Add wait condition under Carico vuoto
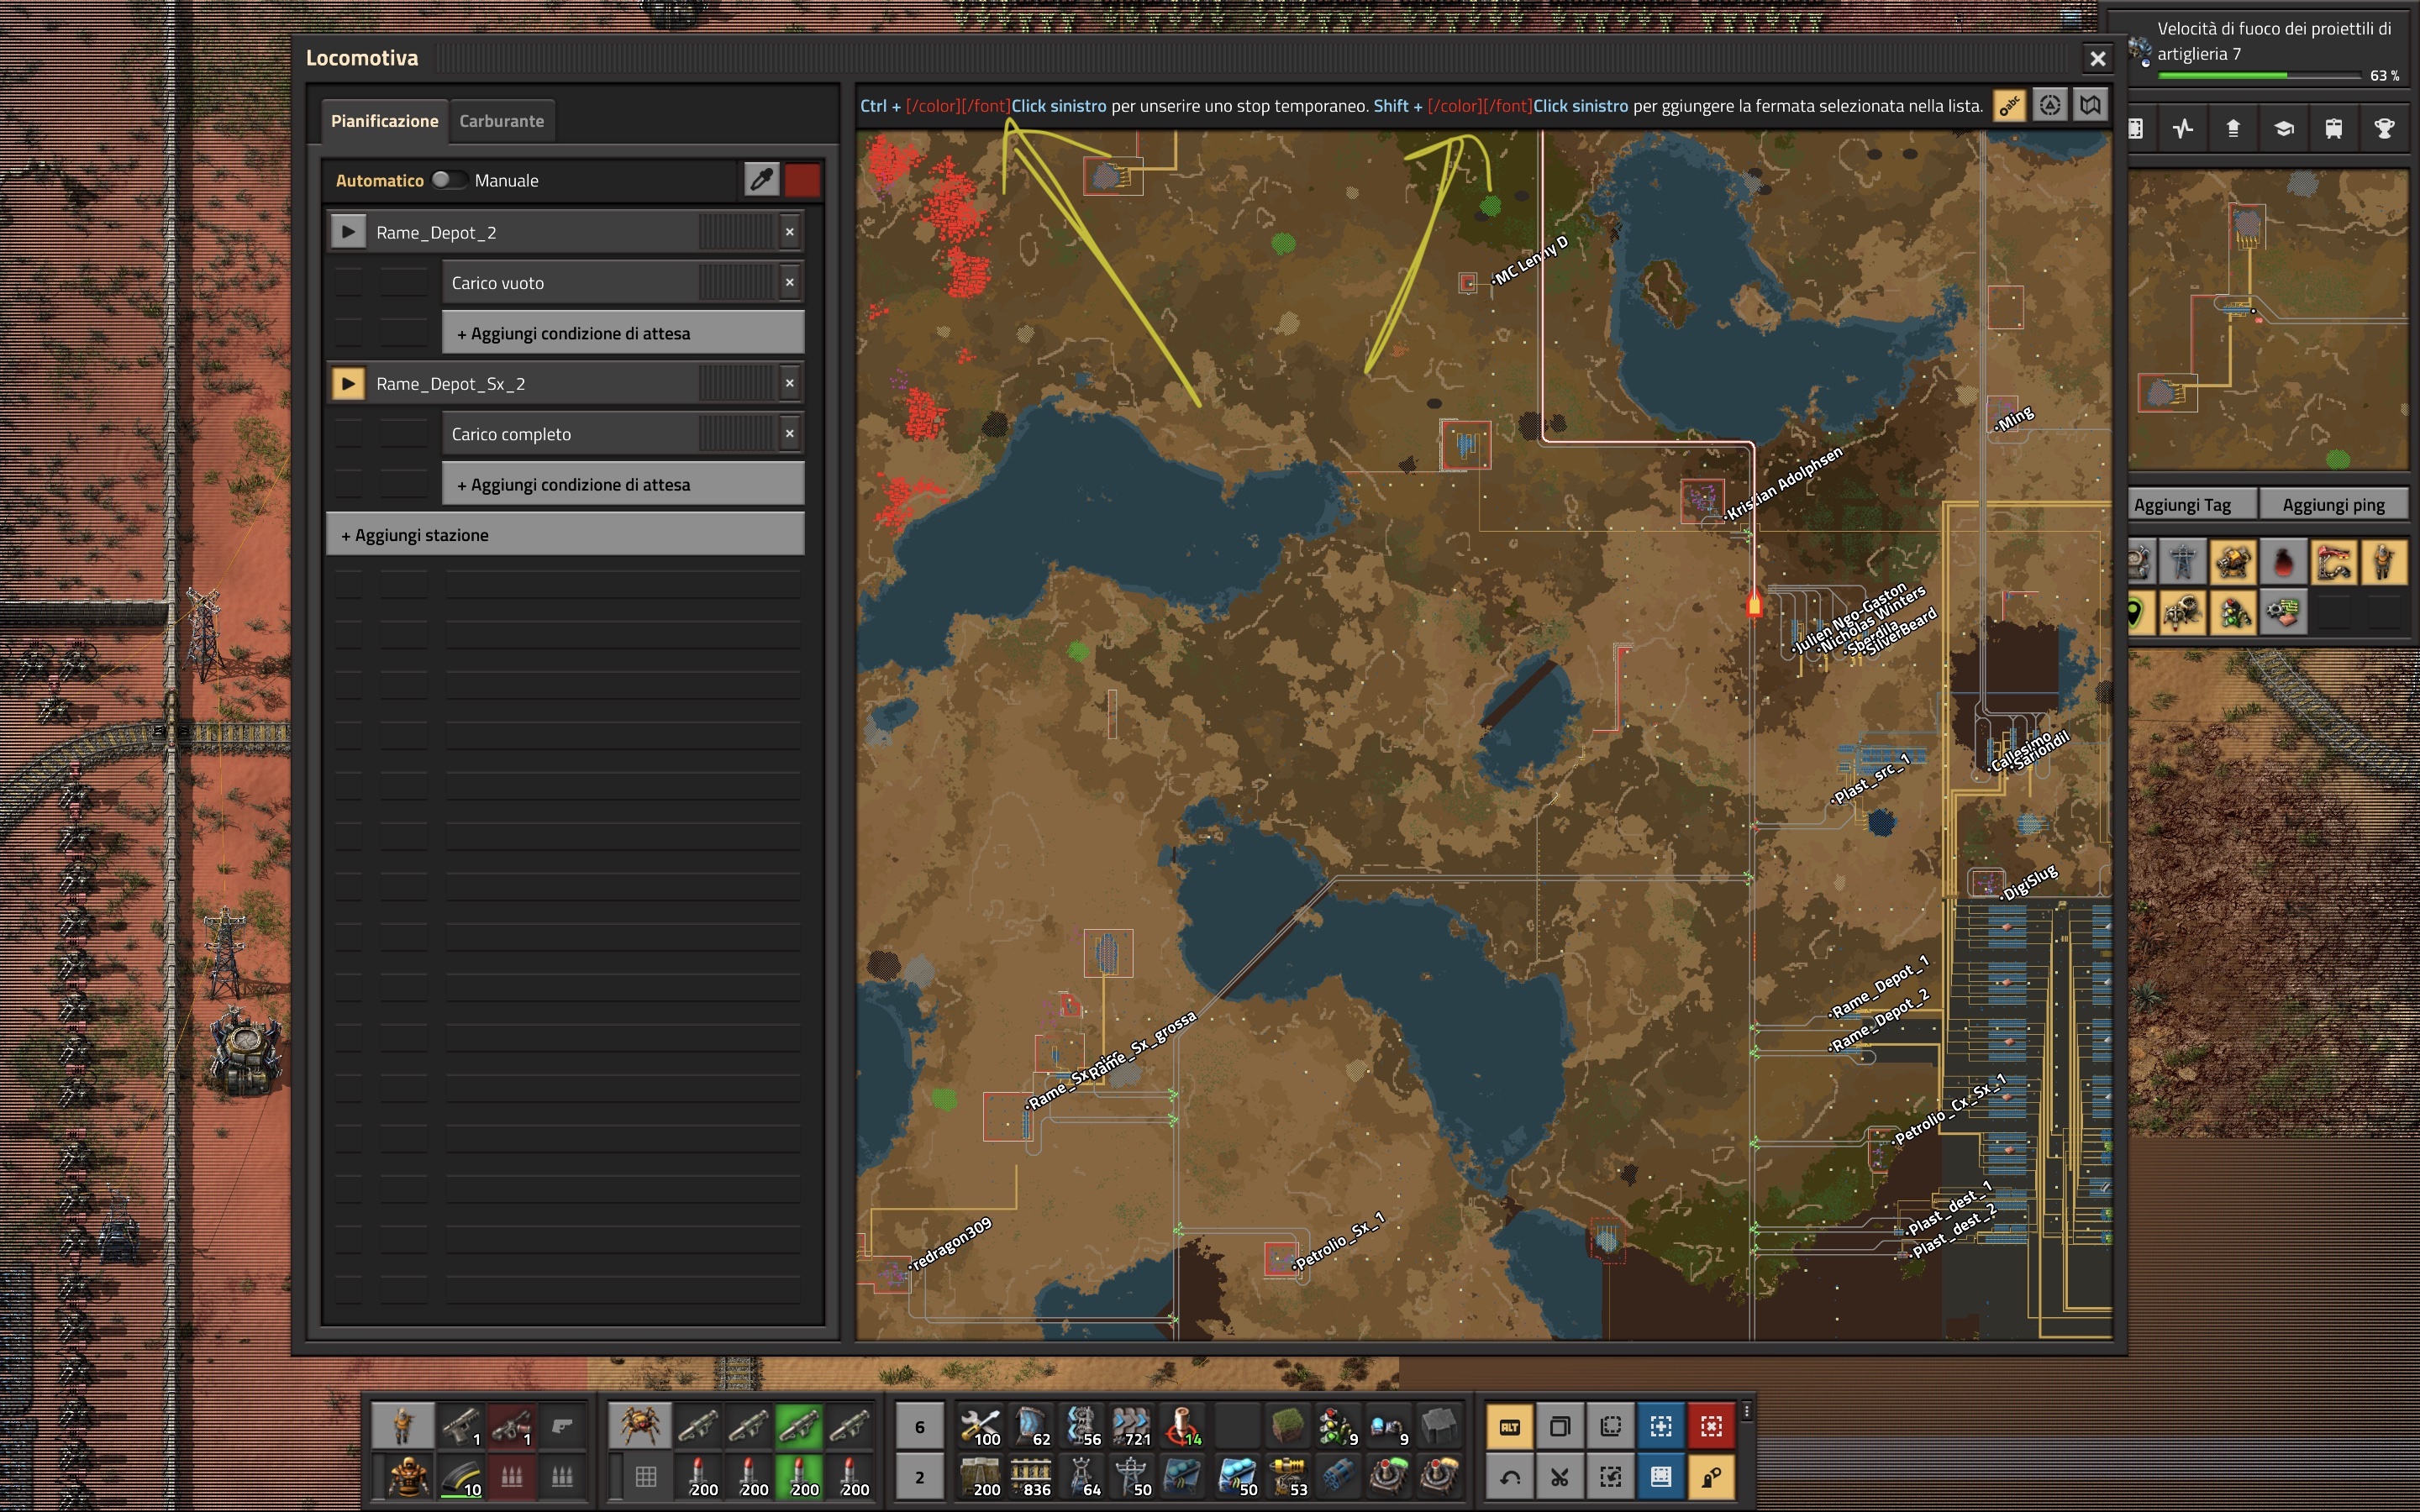This screenshot has width=2420, height=1512. (623, 333)
